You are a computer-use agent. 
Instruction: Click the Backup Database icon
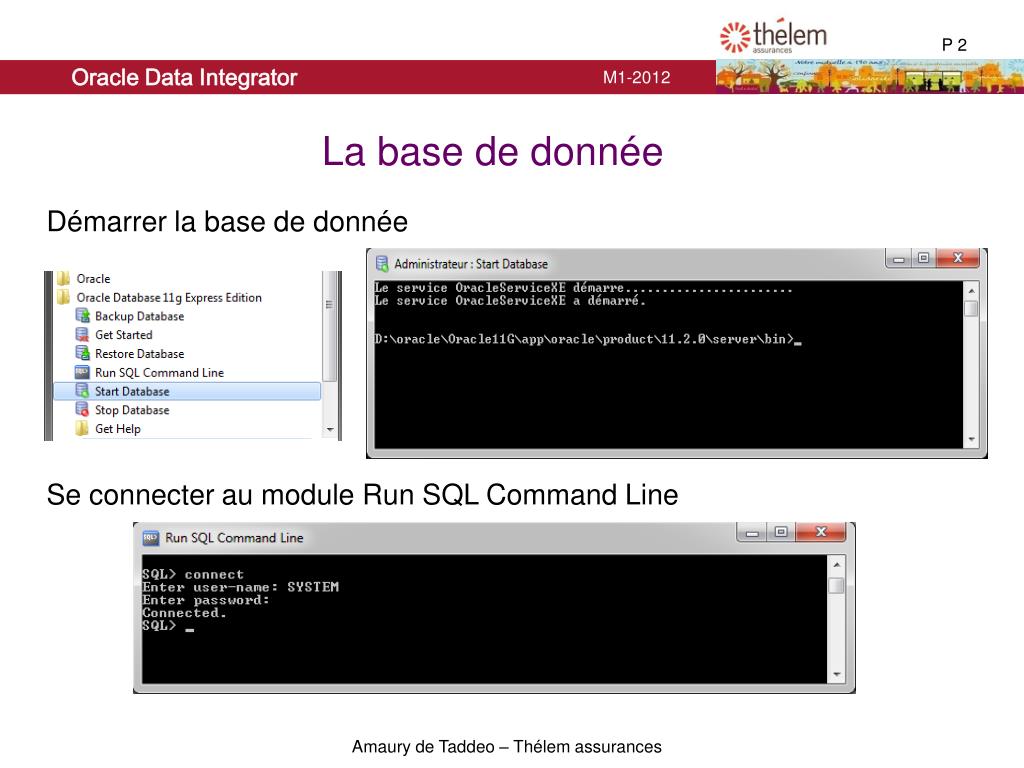pos(82,316)
